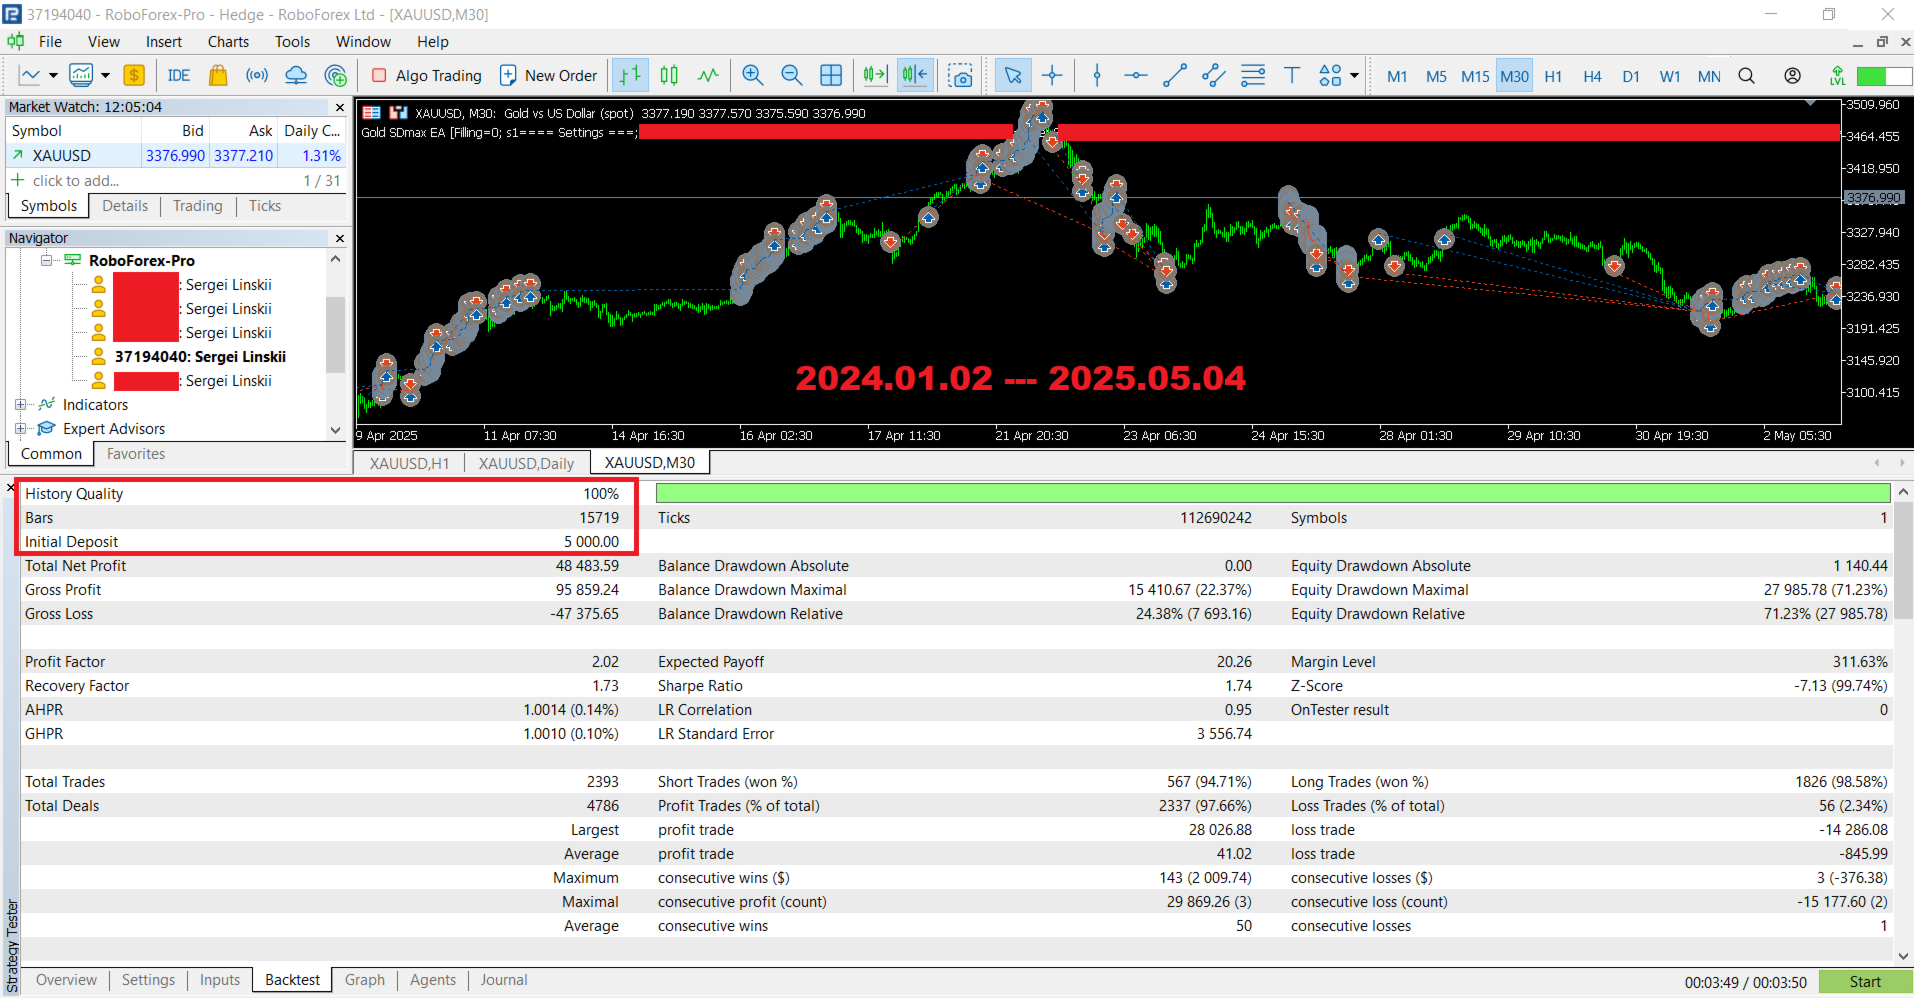
Task: Switch chart to bar chart mode
Action: (x=630, y=75)
